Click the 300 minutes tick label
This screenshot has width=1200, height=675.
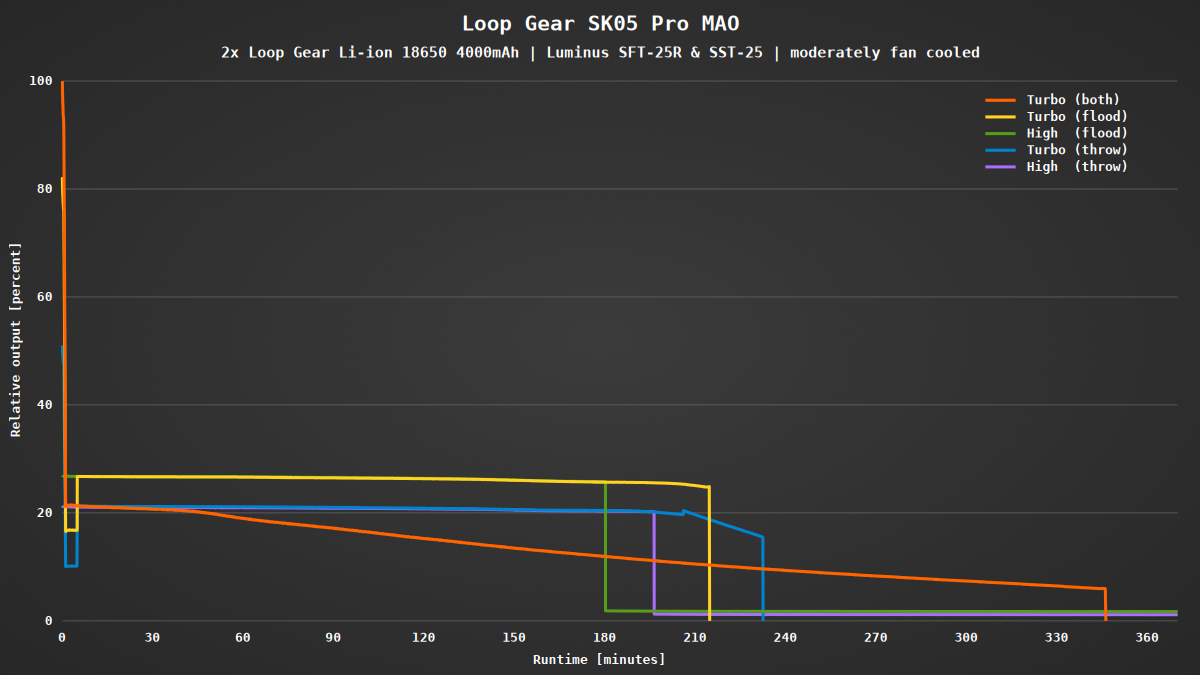(966, 637)
